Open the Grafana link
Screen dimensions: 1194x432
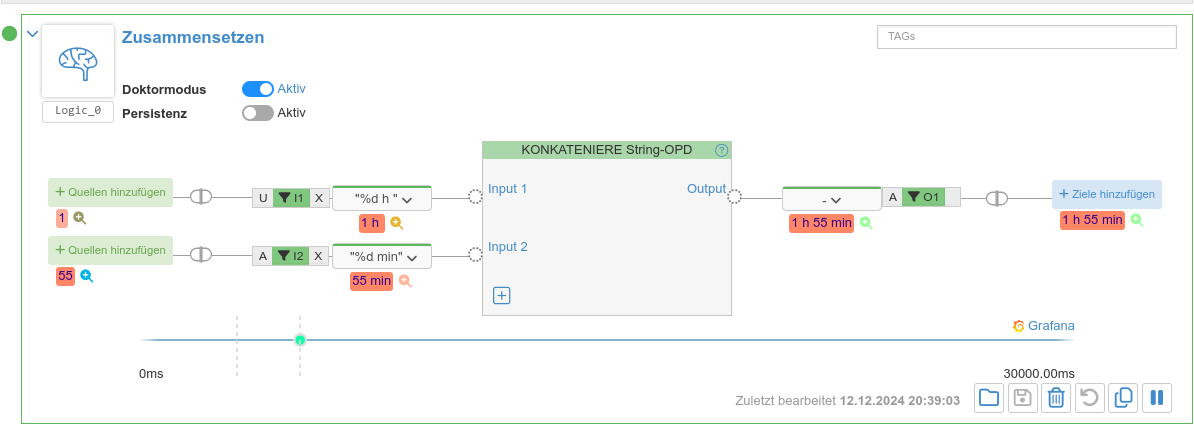[x=1043, y=326]
